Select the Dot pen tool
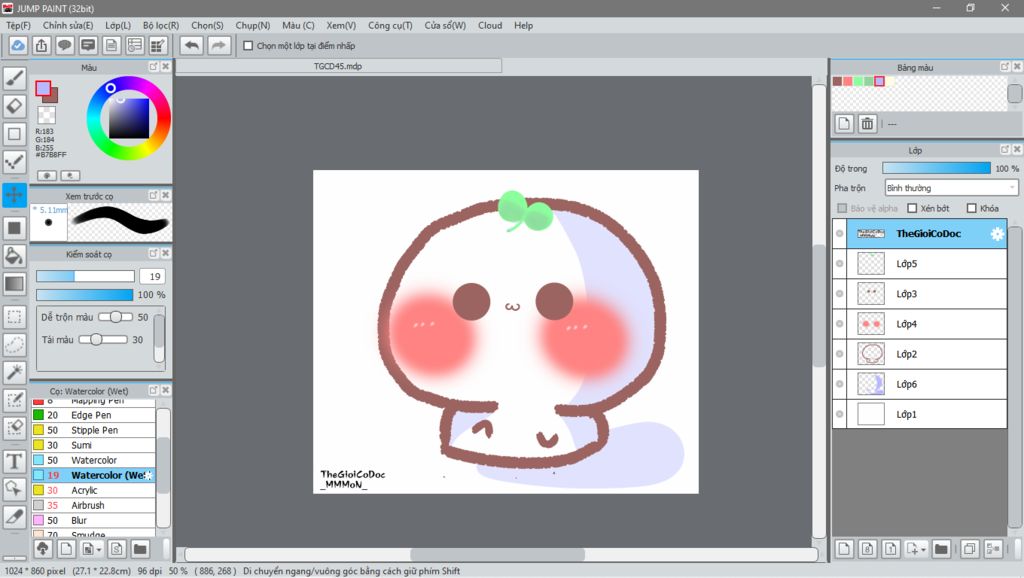 point(14,162)
